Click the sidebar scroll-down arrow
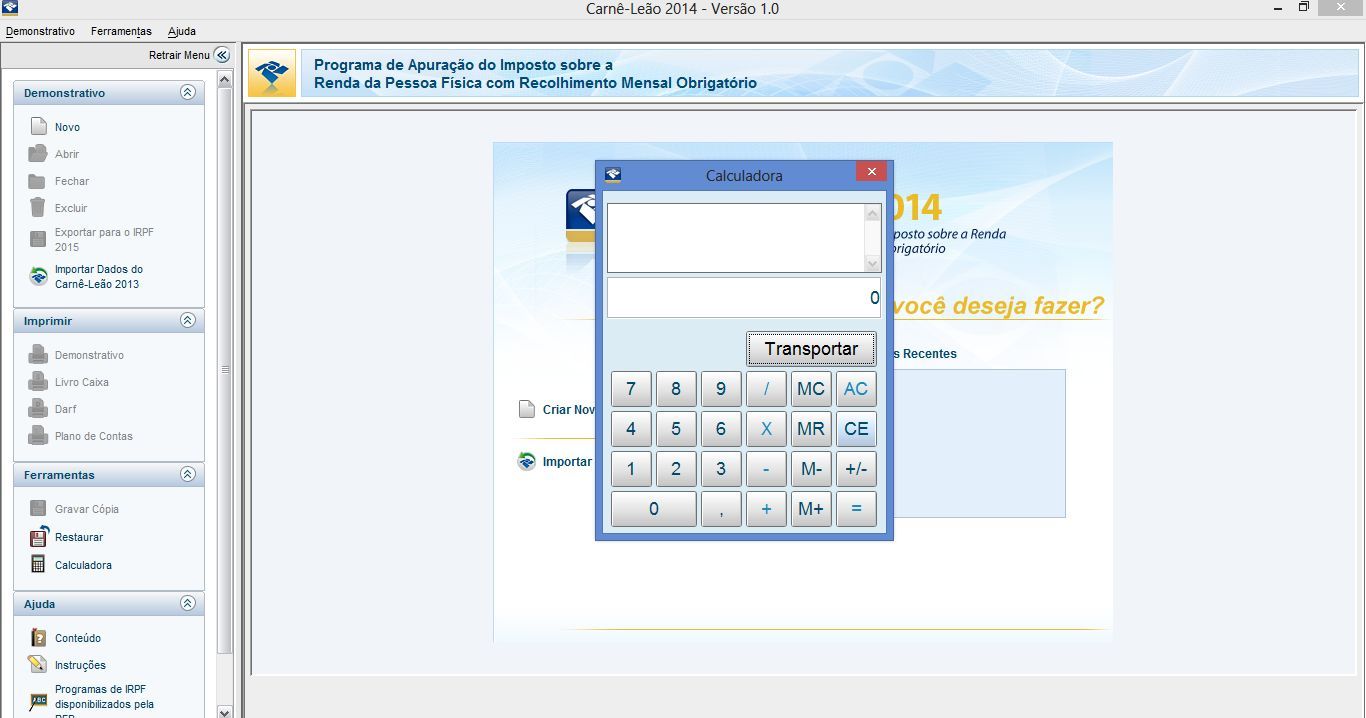 (224, 711)
